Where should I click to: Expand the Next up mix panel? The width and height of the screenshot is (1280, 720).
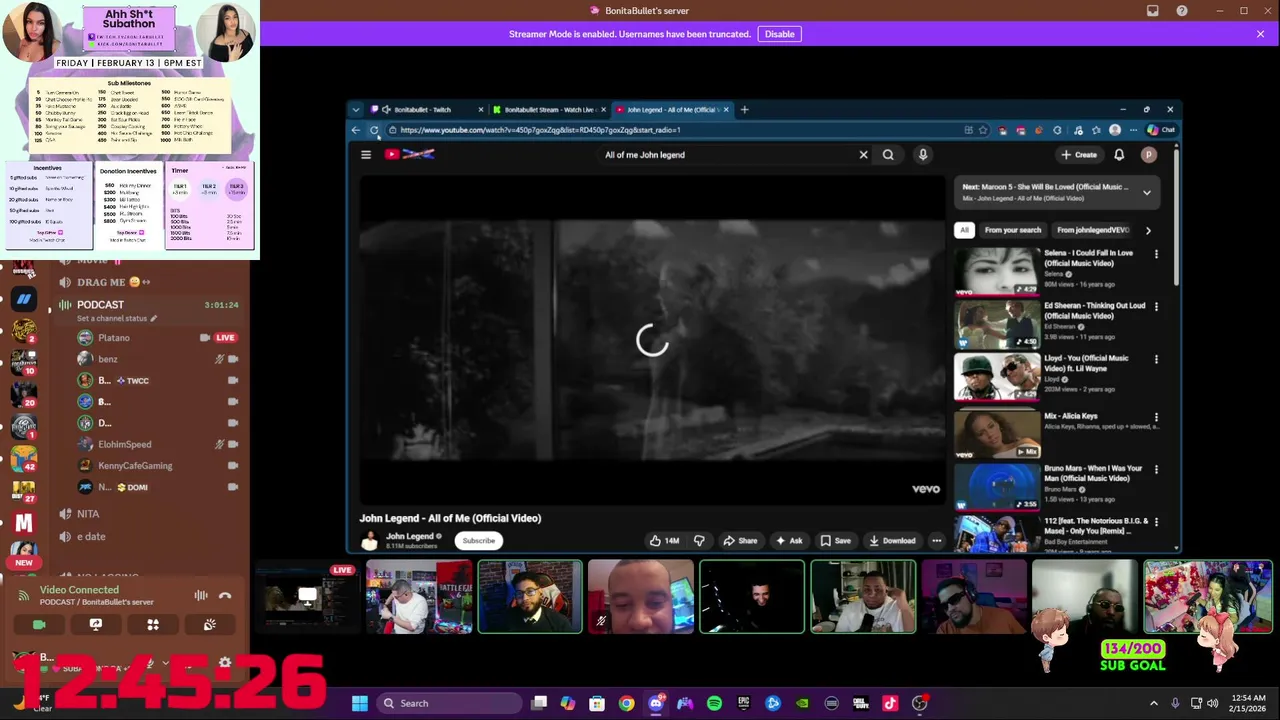pos(1147,192)
